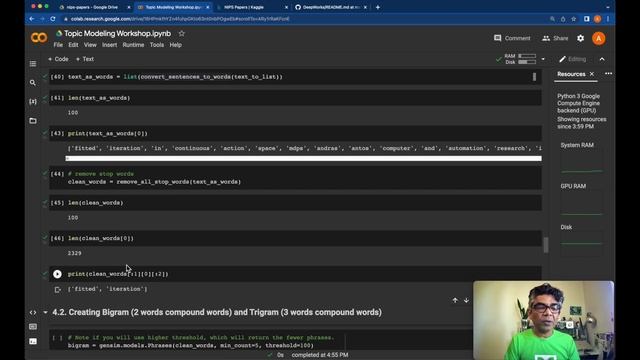Add a new Code cell
Image resolution: width=640 pixels, height=360 pixels.
tap(58, 59)
